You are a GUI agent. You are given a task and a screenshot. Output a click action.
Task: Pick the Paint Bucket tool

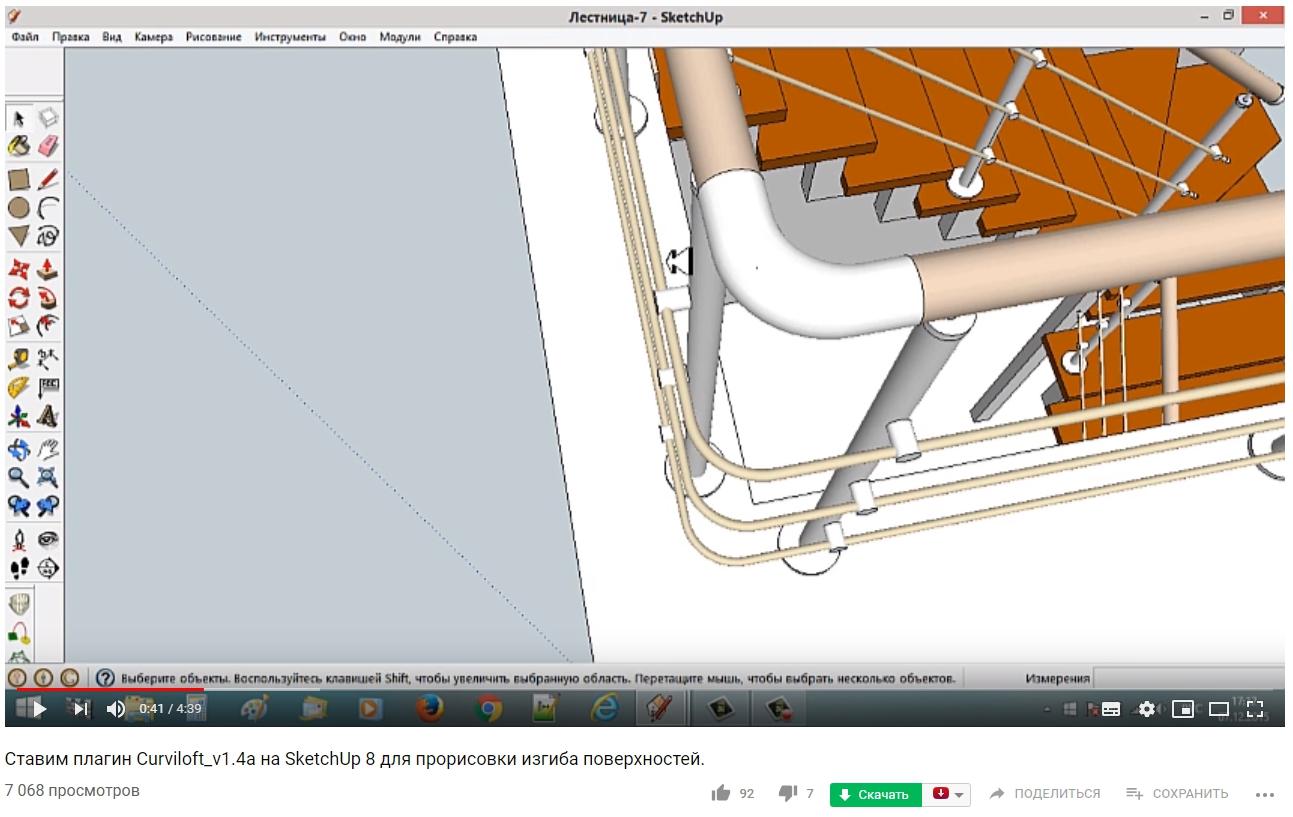coord(19,147)
